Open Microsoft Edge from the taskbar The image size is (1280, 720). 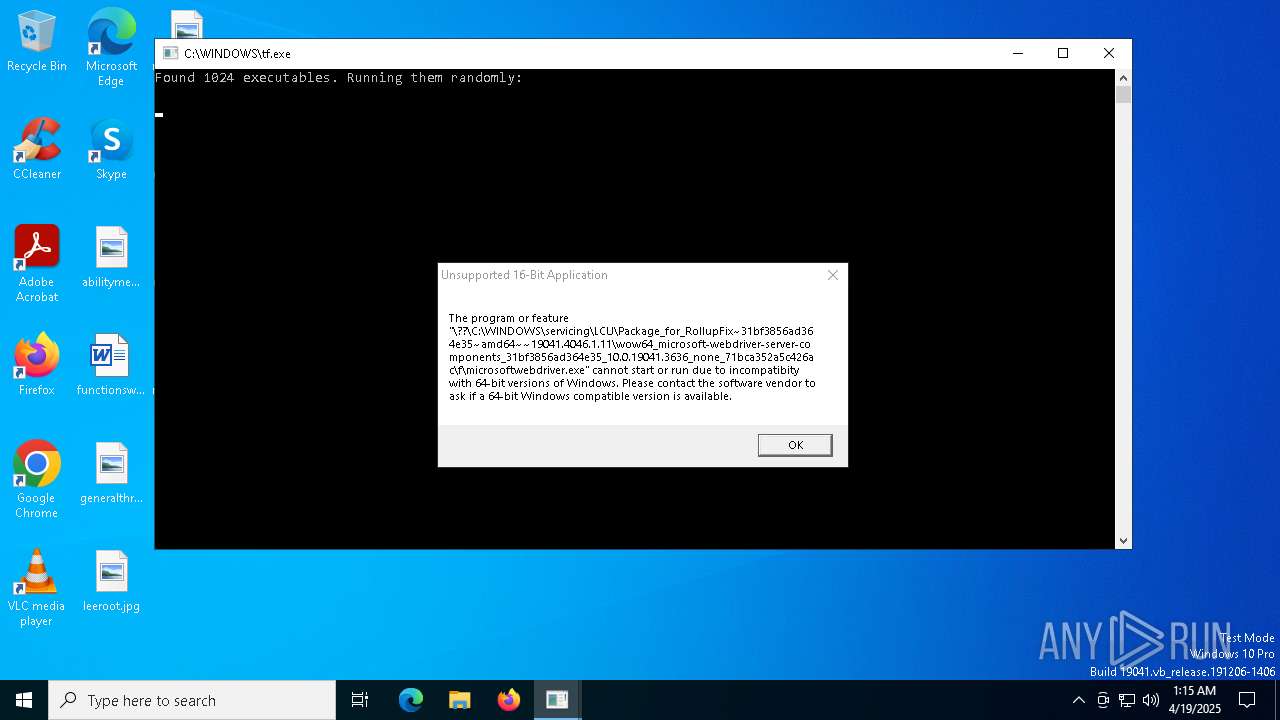(x=411, y=700)
